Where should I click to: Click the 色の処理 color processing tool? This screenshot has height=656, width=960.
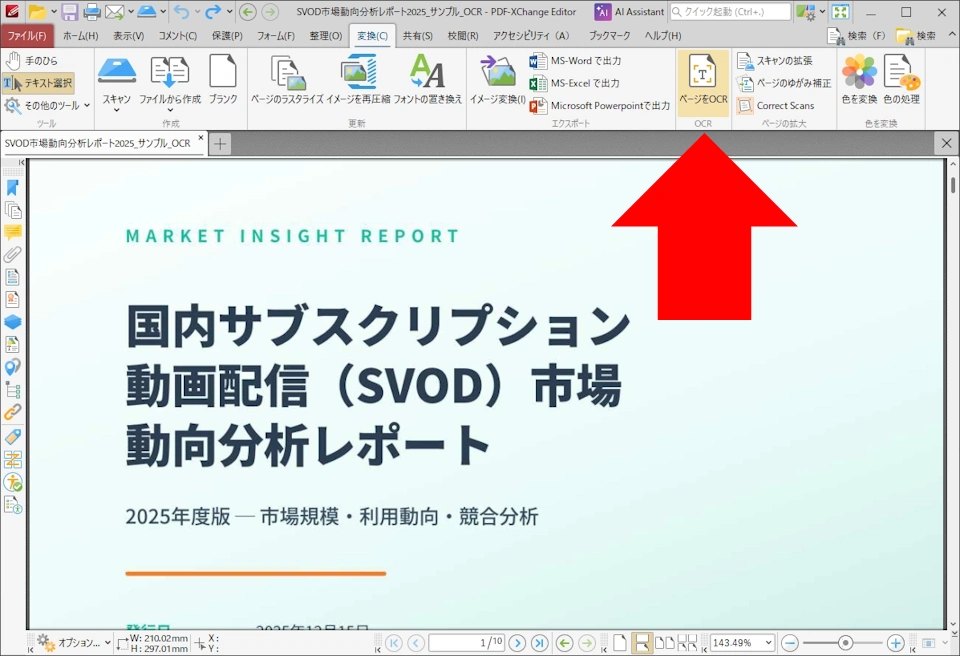click(901, 80)
